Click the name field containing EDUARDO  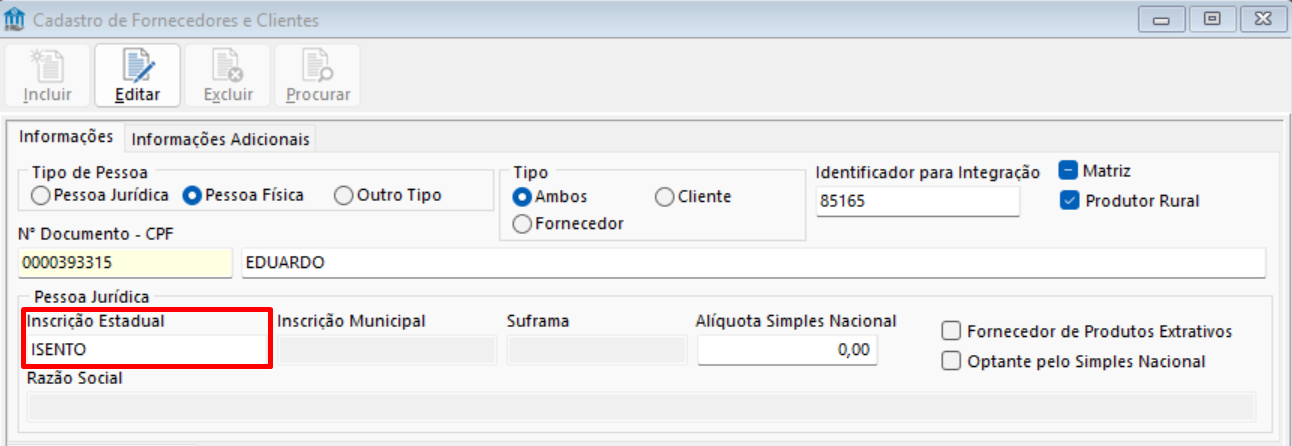[x=754, y=263]
